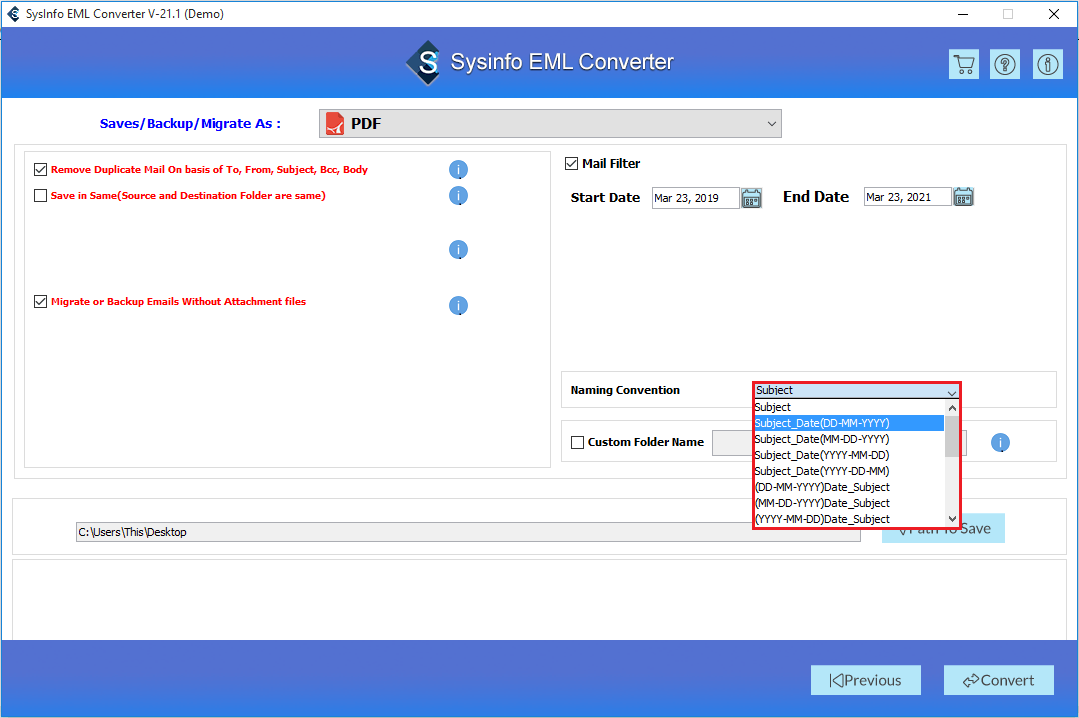The image size is (1079, 718).
Task: Show info for Save in Same option
Action: (x=458, y=196)
